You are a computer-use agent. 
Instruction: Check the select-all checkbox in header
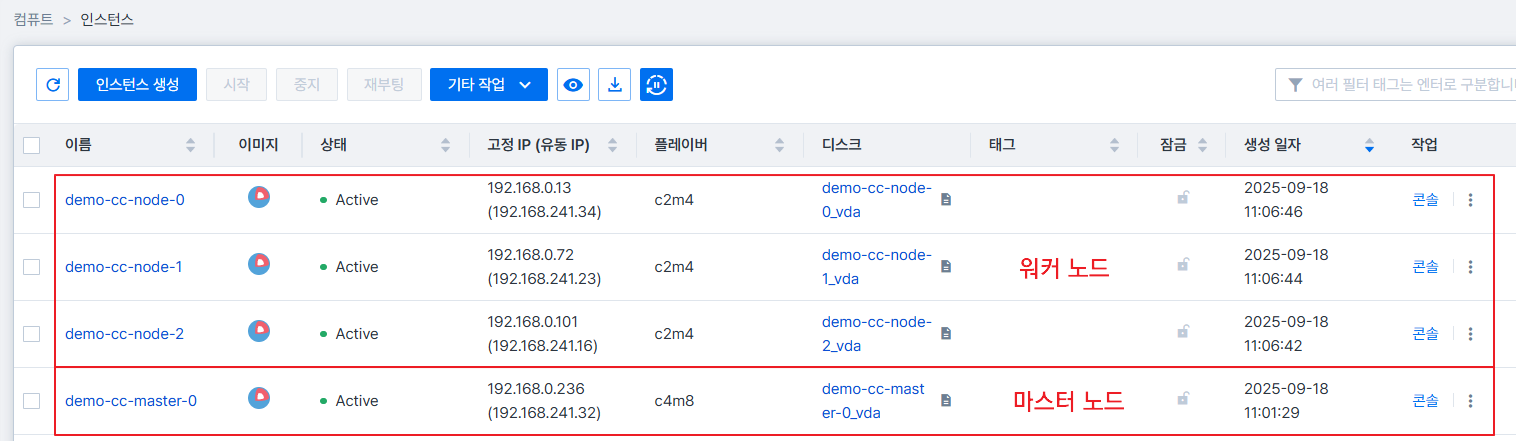[32, 146]
